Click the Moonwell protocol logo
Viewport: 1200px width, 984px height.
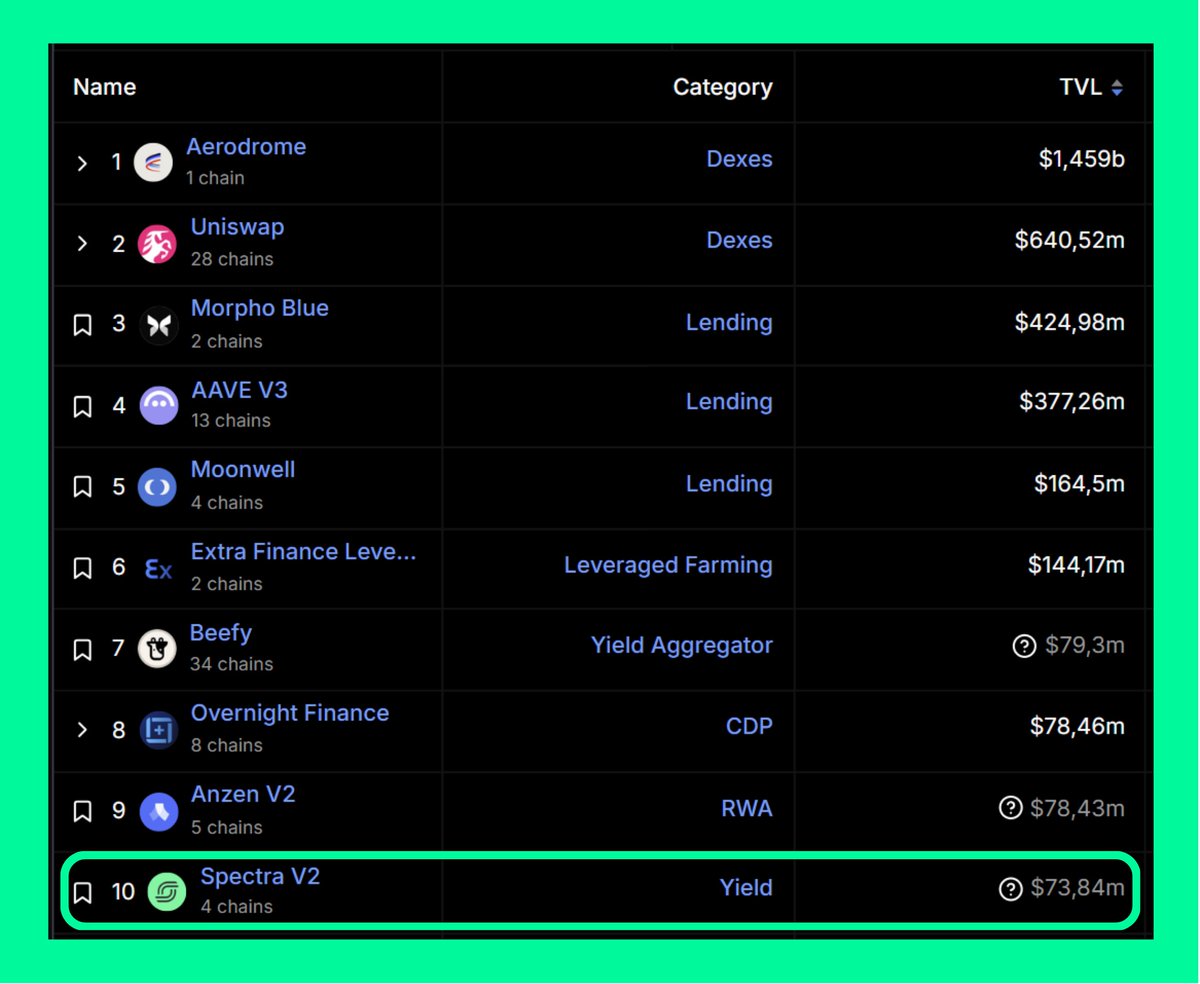(157, 487)
